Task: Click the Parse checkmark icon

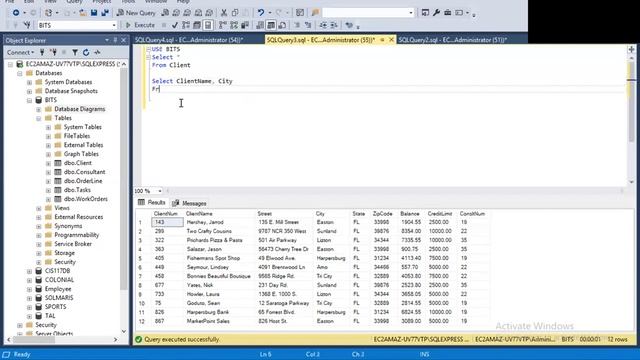Action: tap(175, 25)
